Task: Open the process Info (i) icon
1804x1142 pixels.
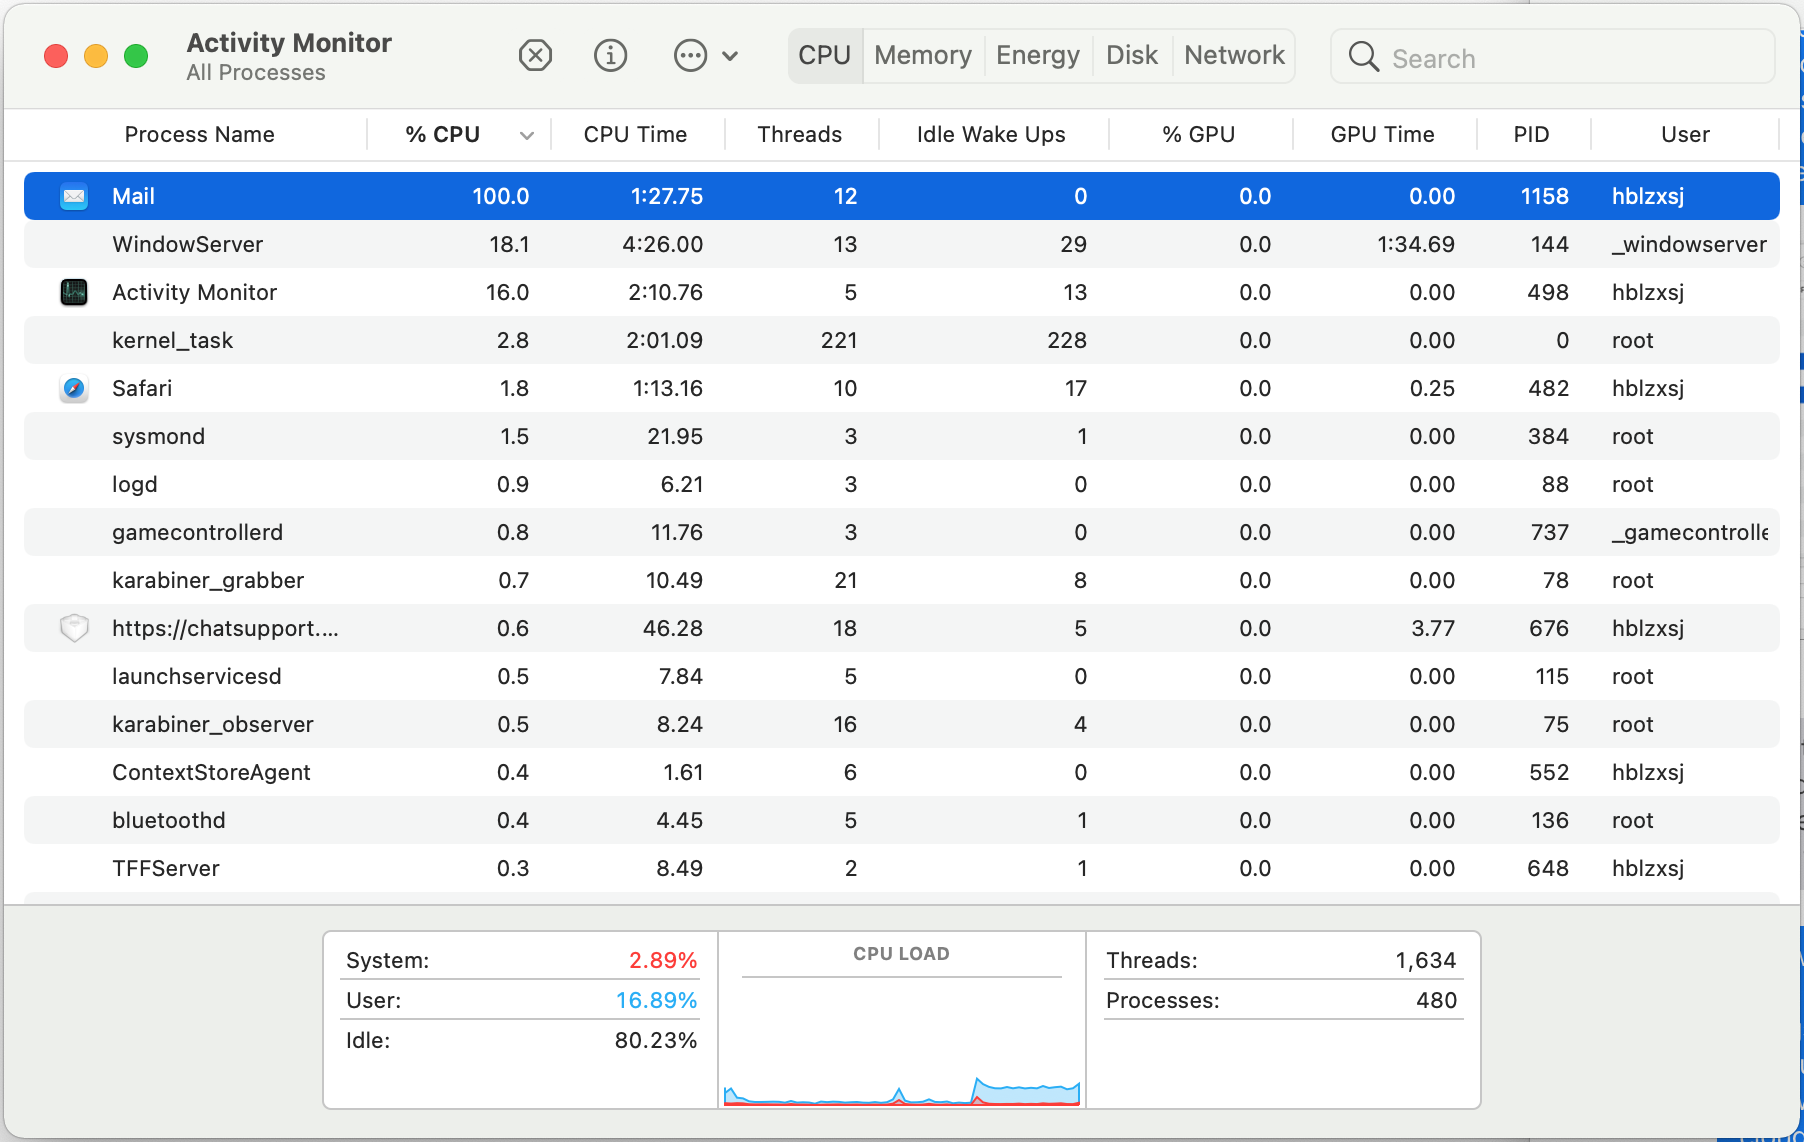Action: click(610, 55)
